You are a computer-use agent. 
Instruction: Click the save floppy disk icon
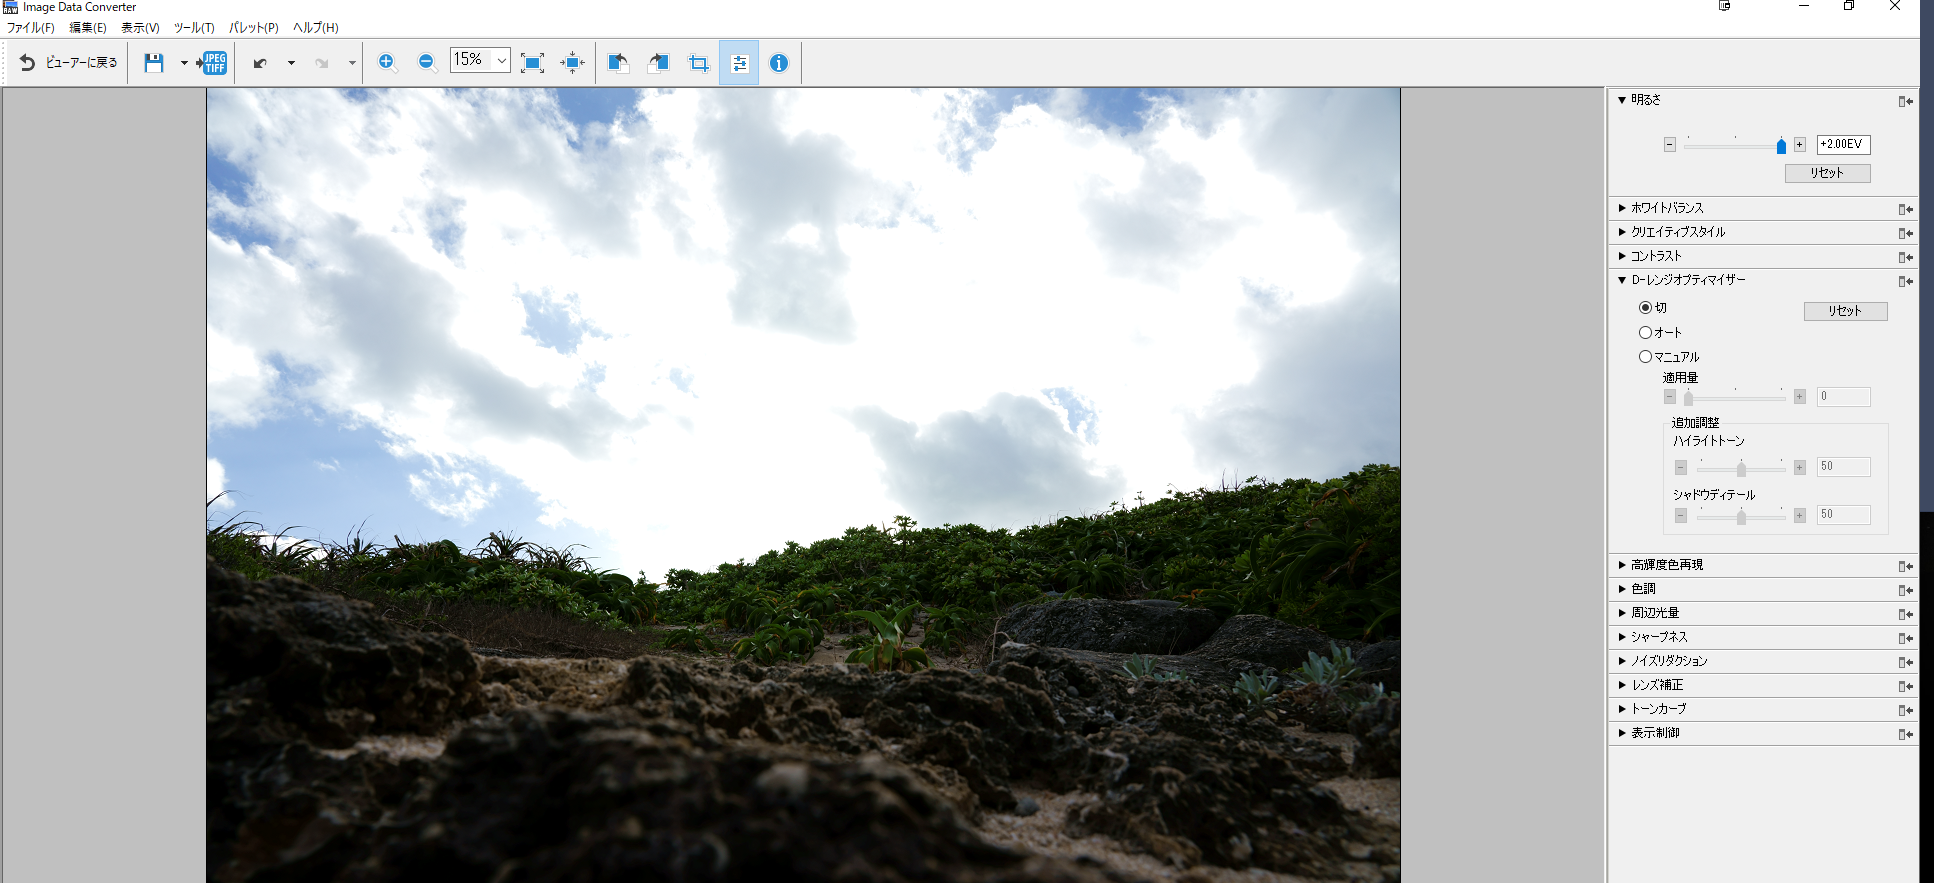tap(153, 63)
